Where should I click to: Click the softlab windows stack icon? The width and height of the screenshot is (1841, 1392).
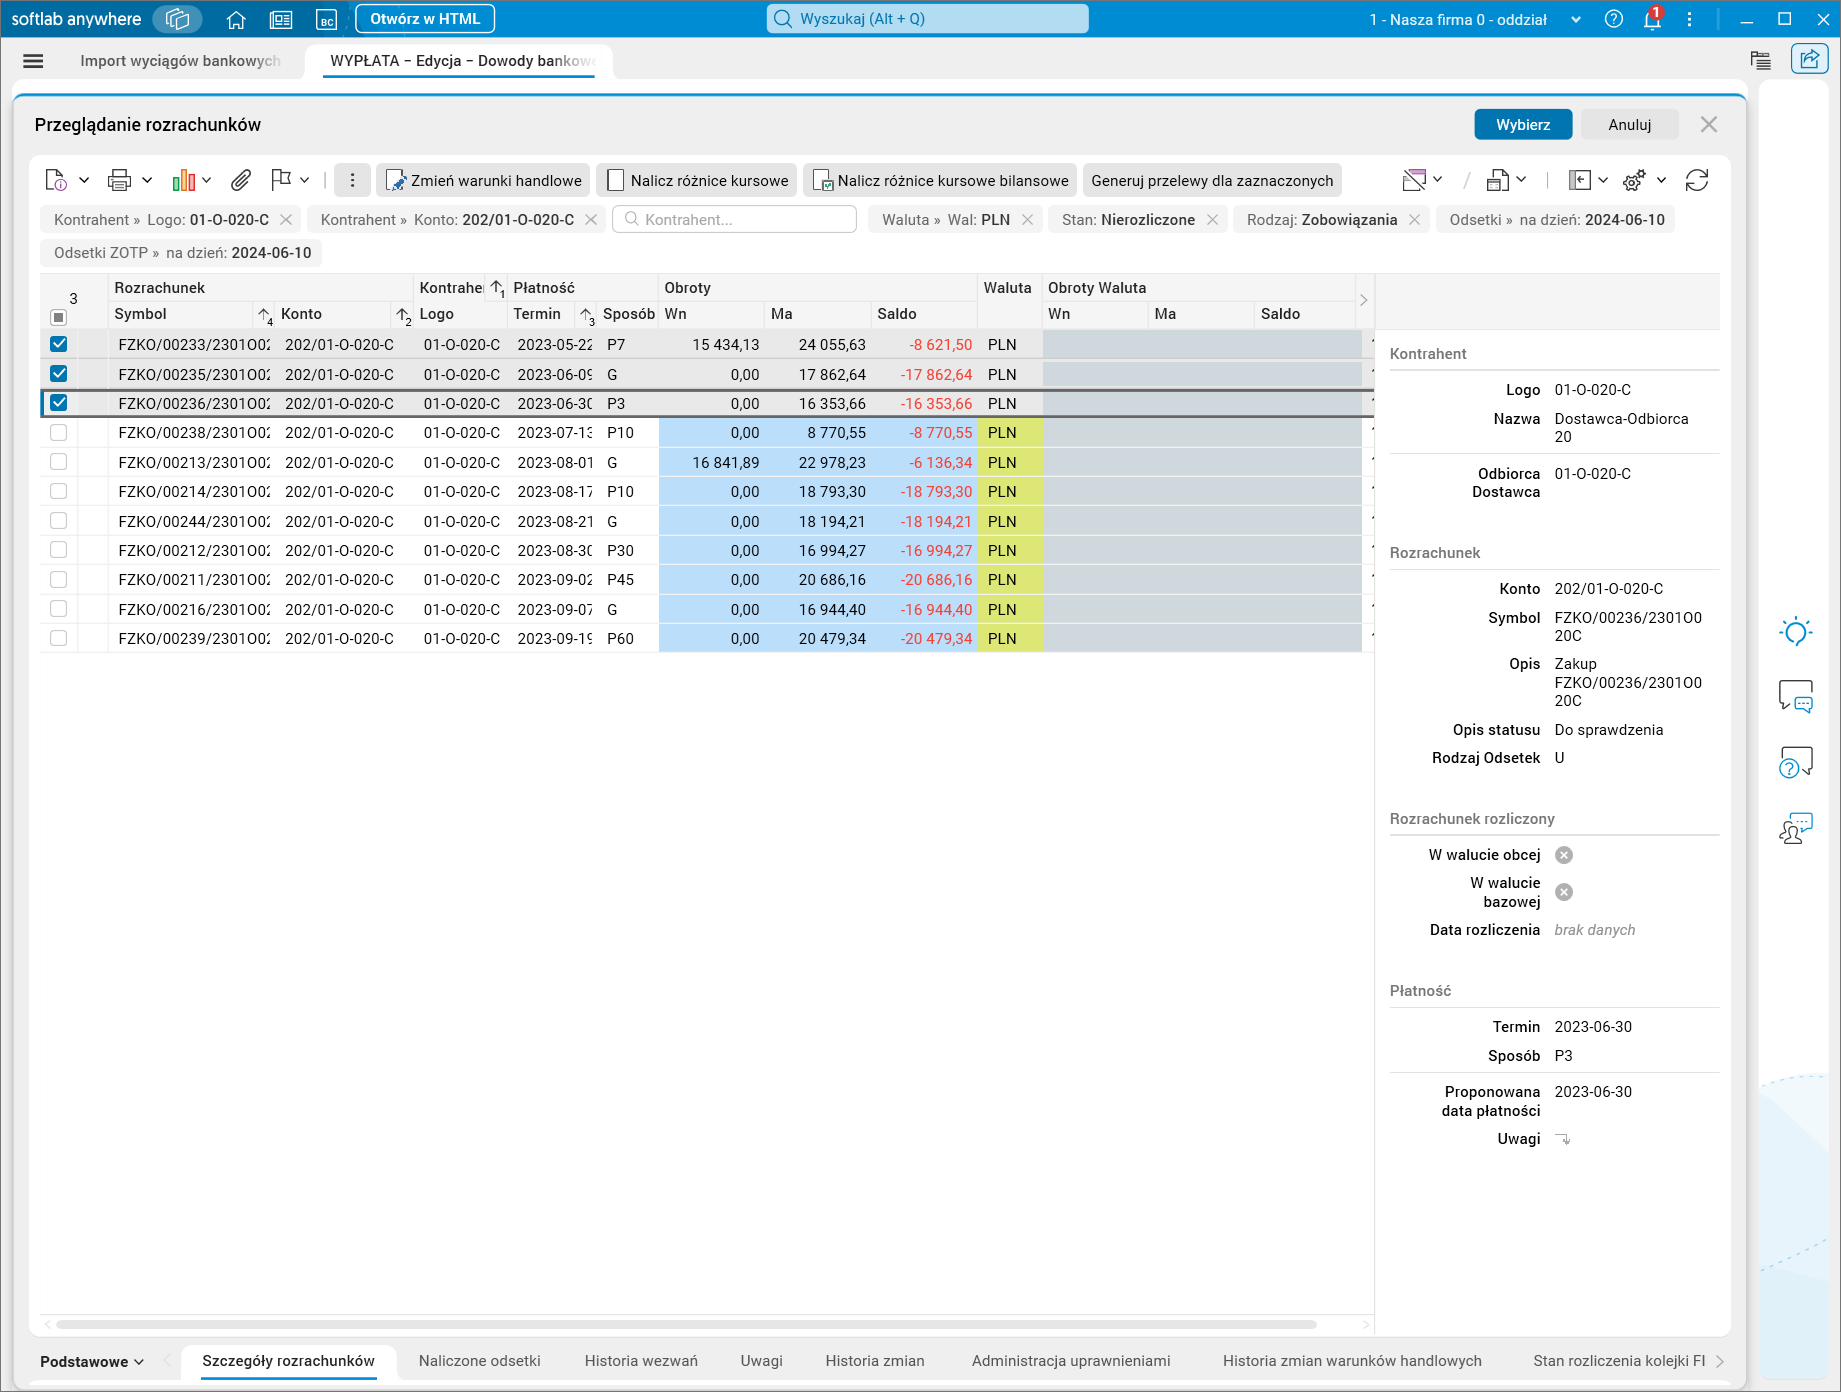178,19
